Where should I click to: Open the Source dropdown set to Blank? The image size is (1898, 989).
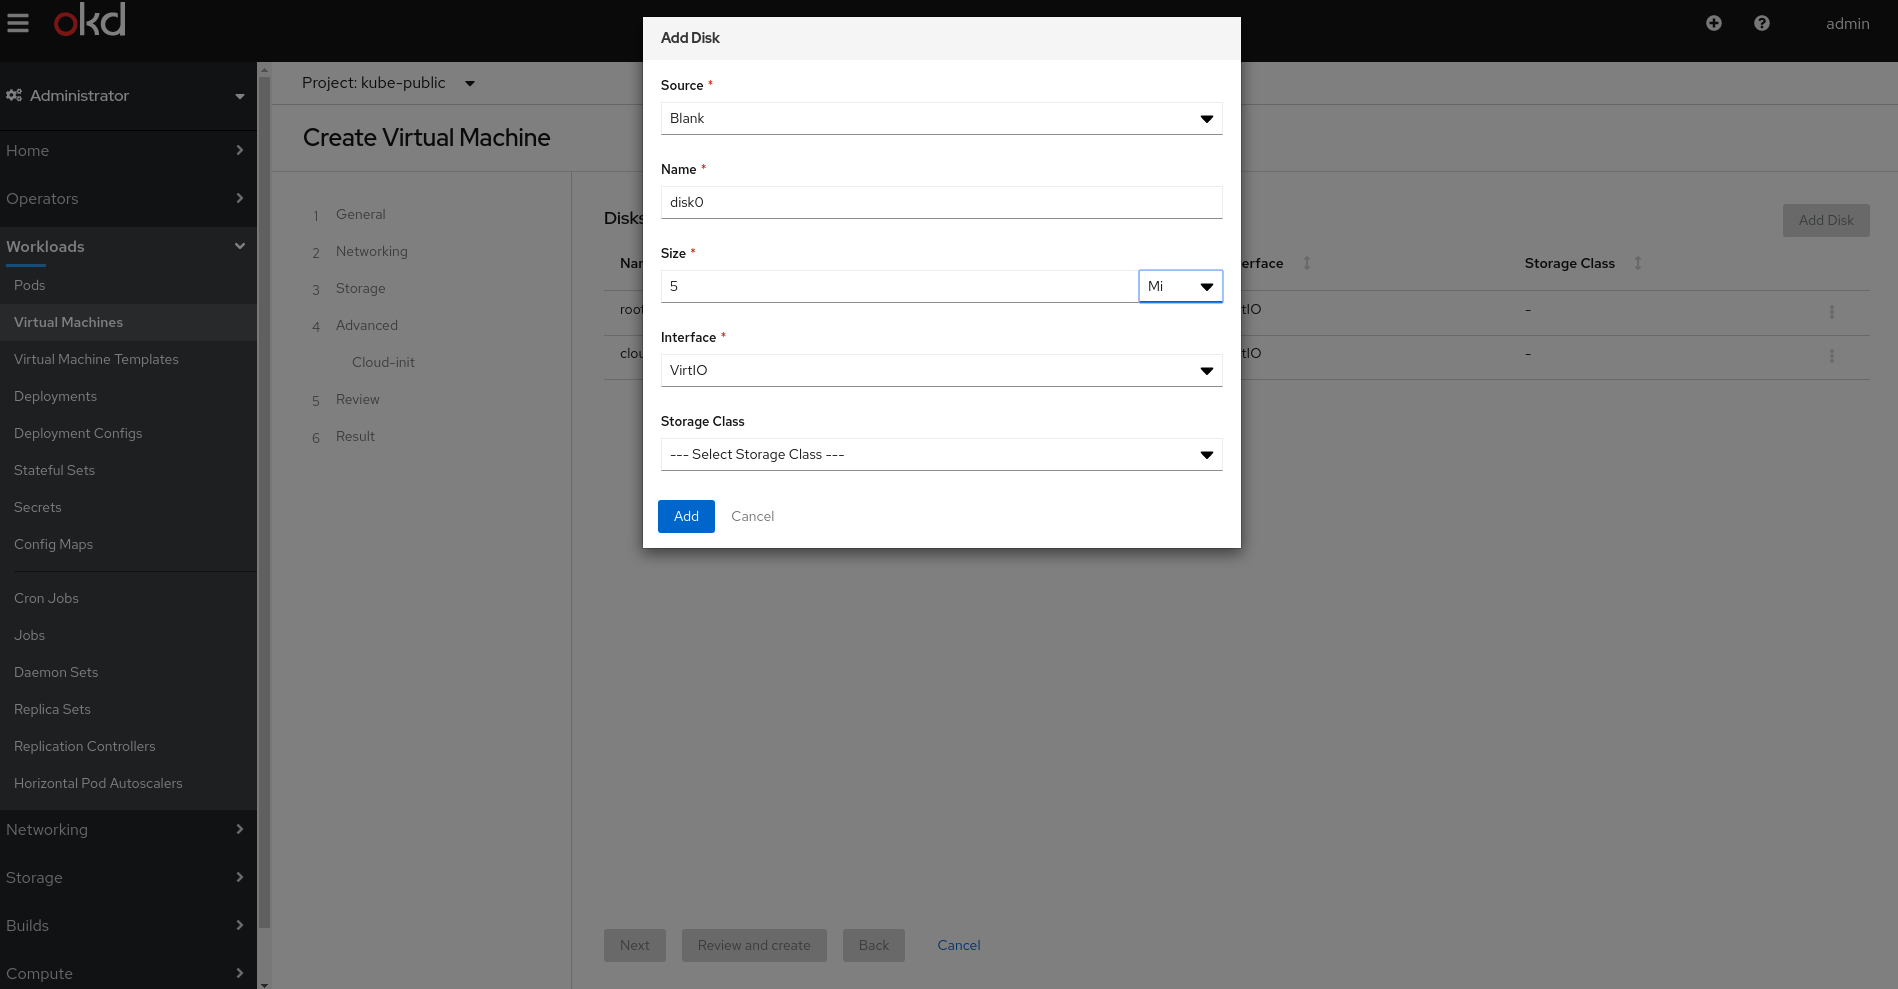click(x=941, y=118)
